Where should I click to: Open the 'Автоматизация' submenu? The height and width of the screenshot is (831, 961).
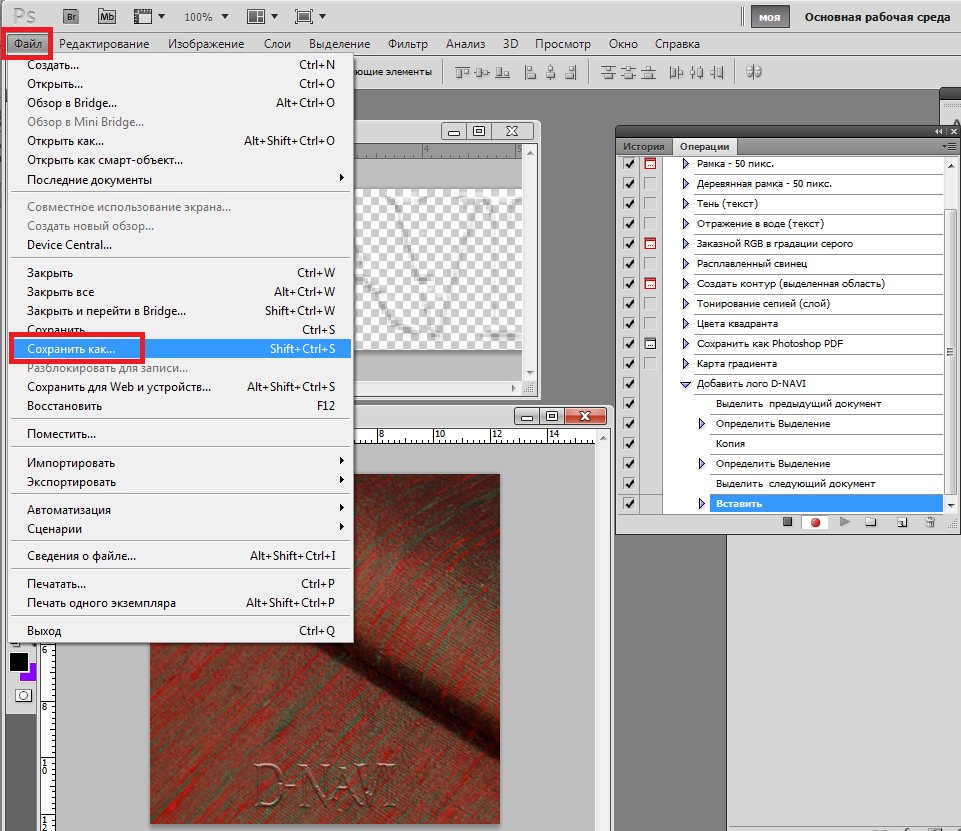180,510
